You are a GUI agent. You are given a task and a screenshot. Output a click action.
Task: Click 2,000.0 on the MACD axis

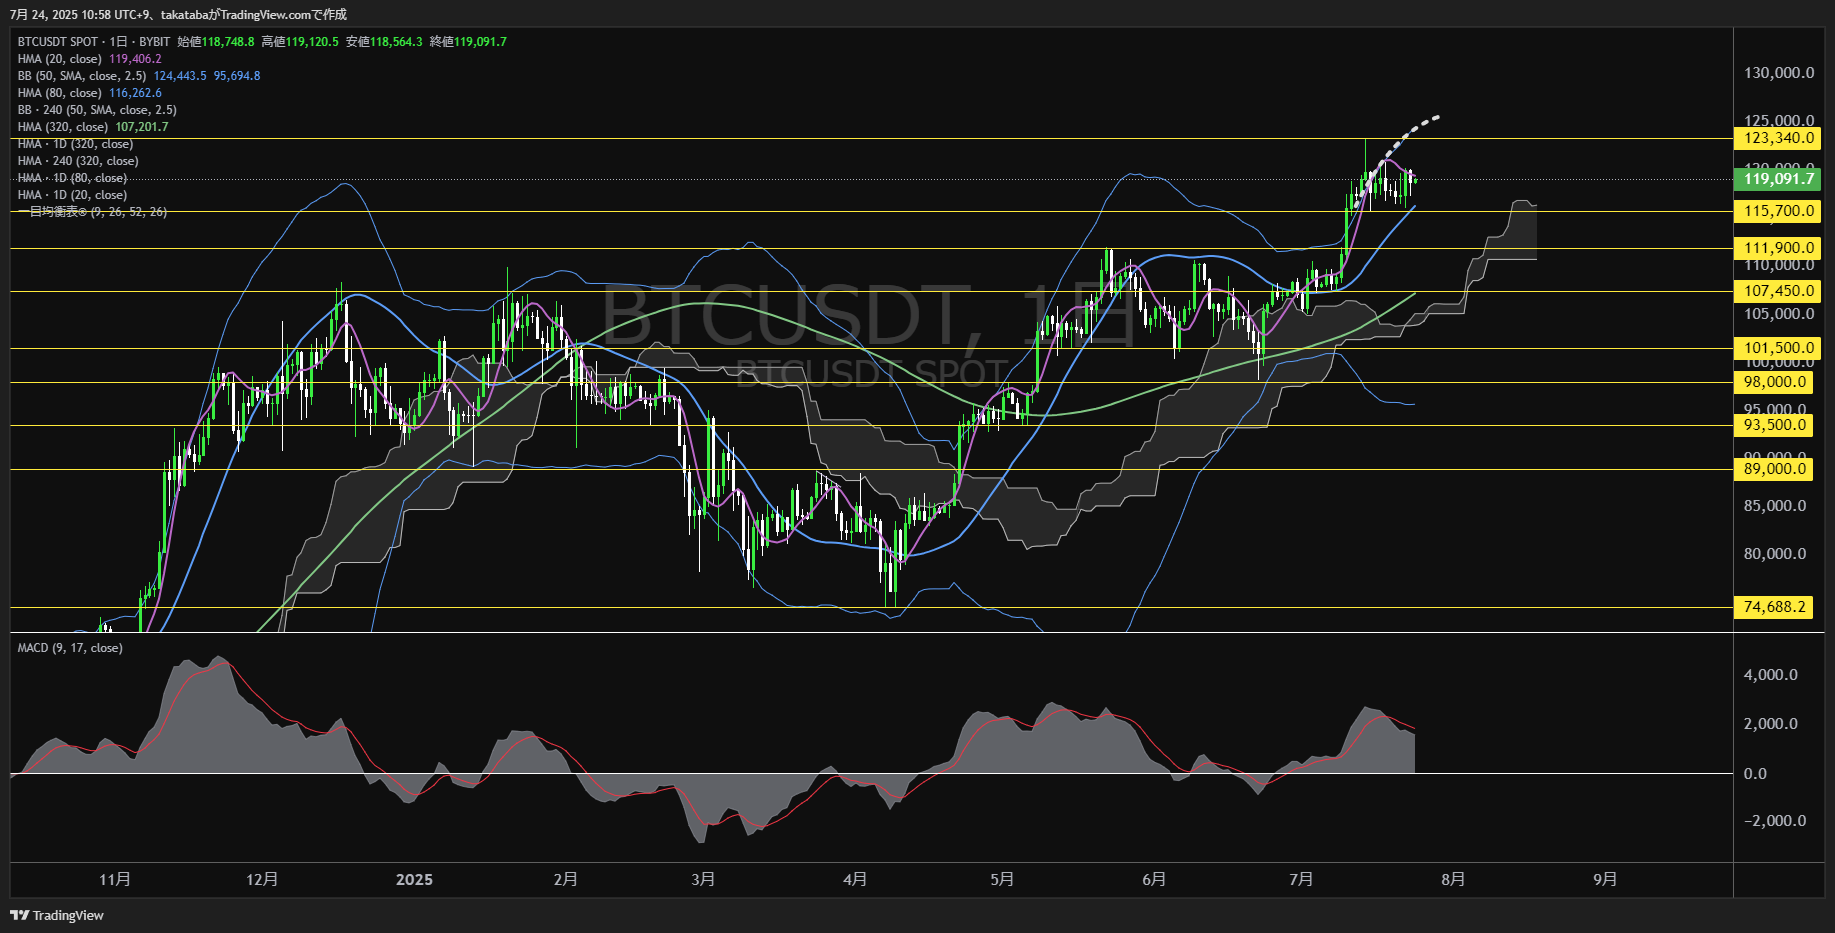(x=1771, y=724)
